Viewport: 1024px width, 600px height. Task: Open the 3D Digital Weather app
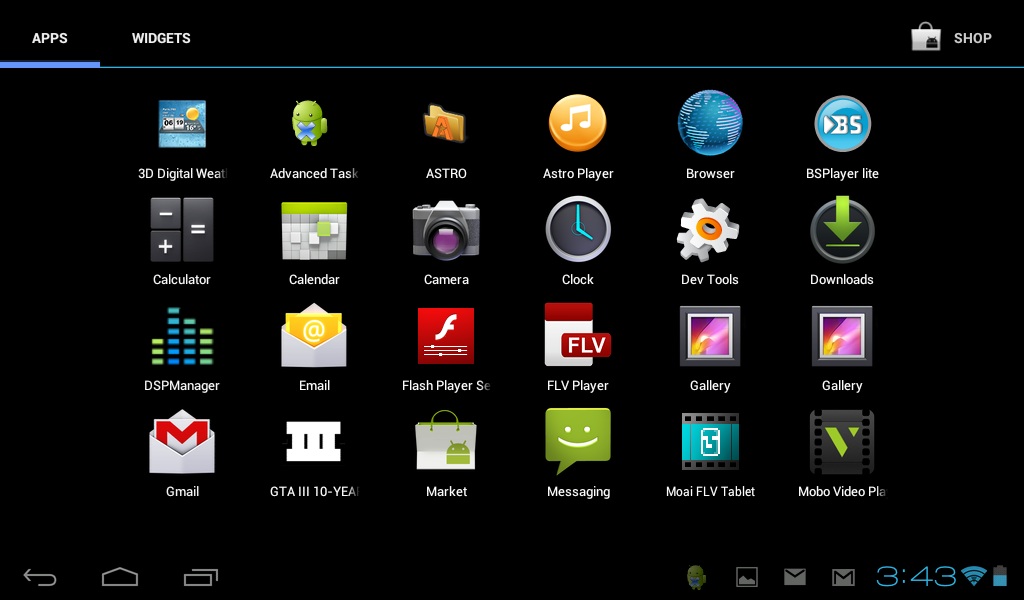[182, 124]
